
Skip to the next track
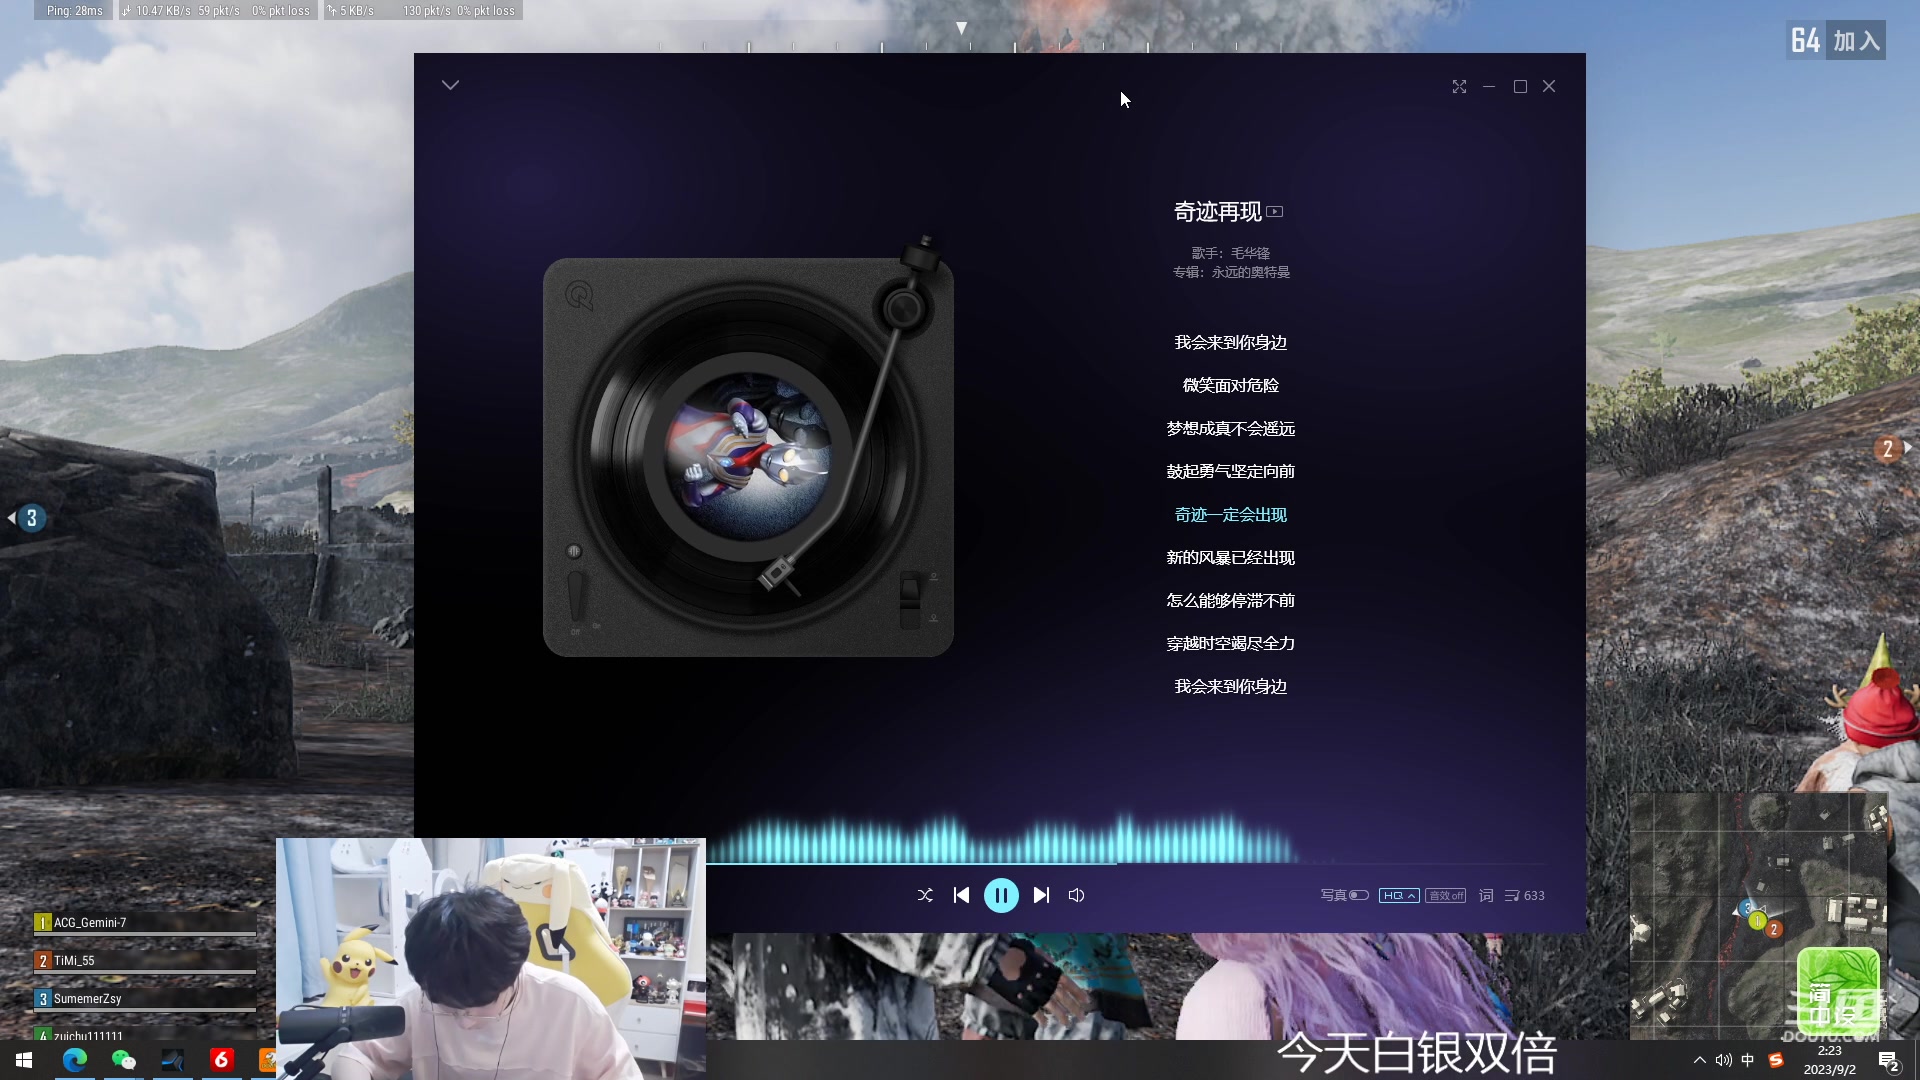pos(1041,895)
